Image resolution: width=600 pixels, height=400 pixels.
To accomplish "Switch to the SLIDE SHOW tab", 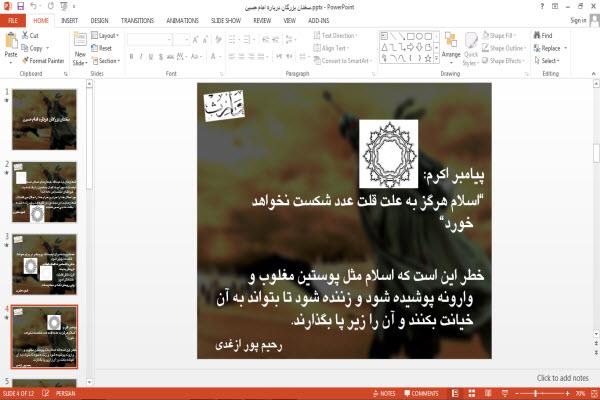I will coord(226,21).
